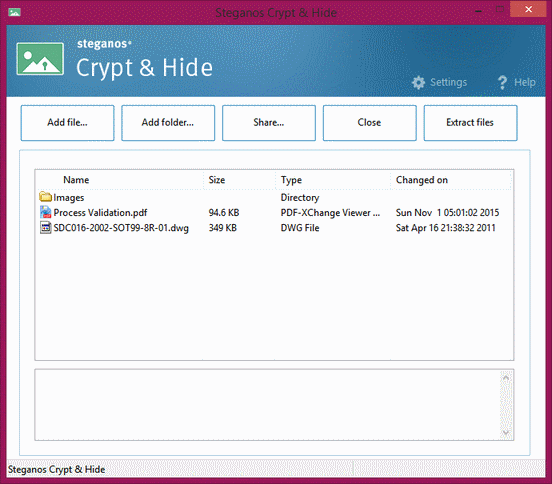The height and width of the screenshot is (484, 552).
Task: Click the scroll down arrow in the lower text box
Action: coord(506,432)
